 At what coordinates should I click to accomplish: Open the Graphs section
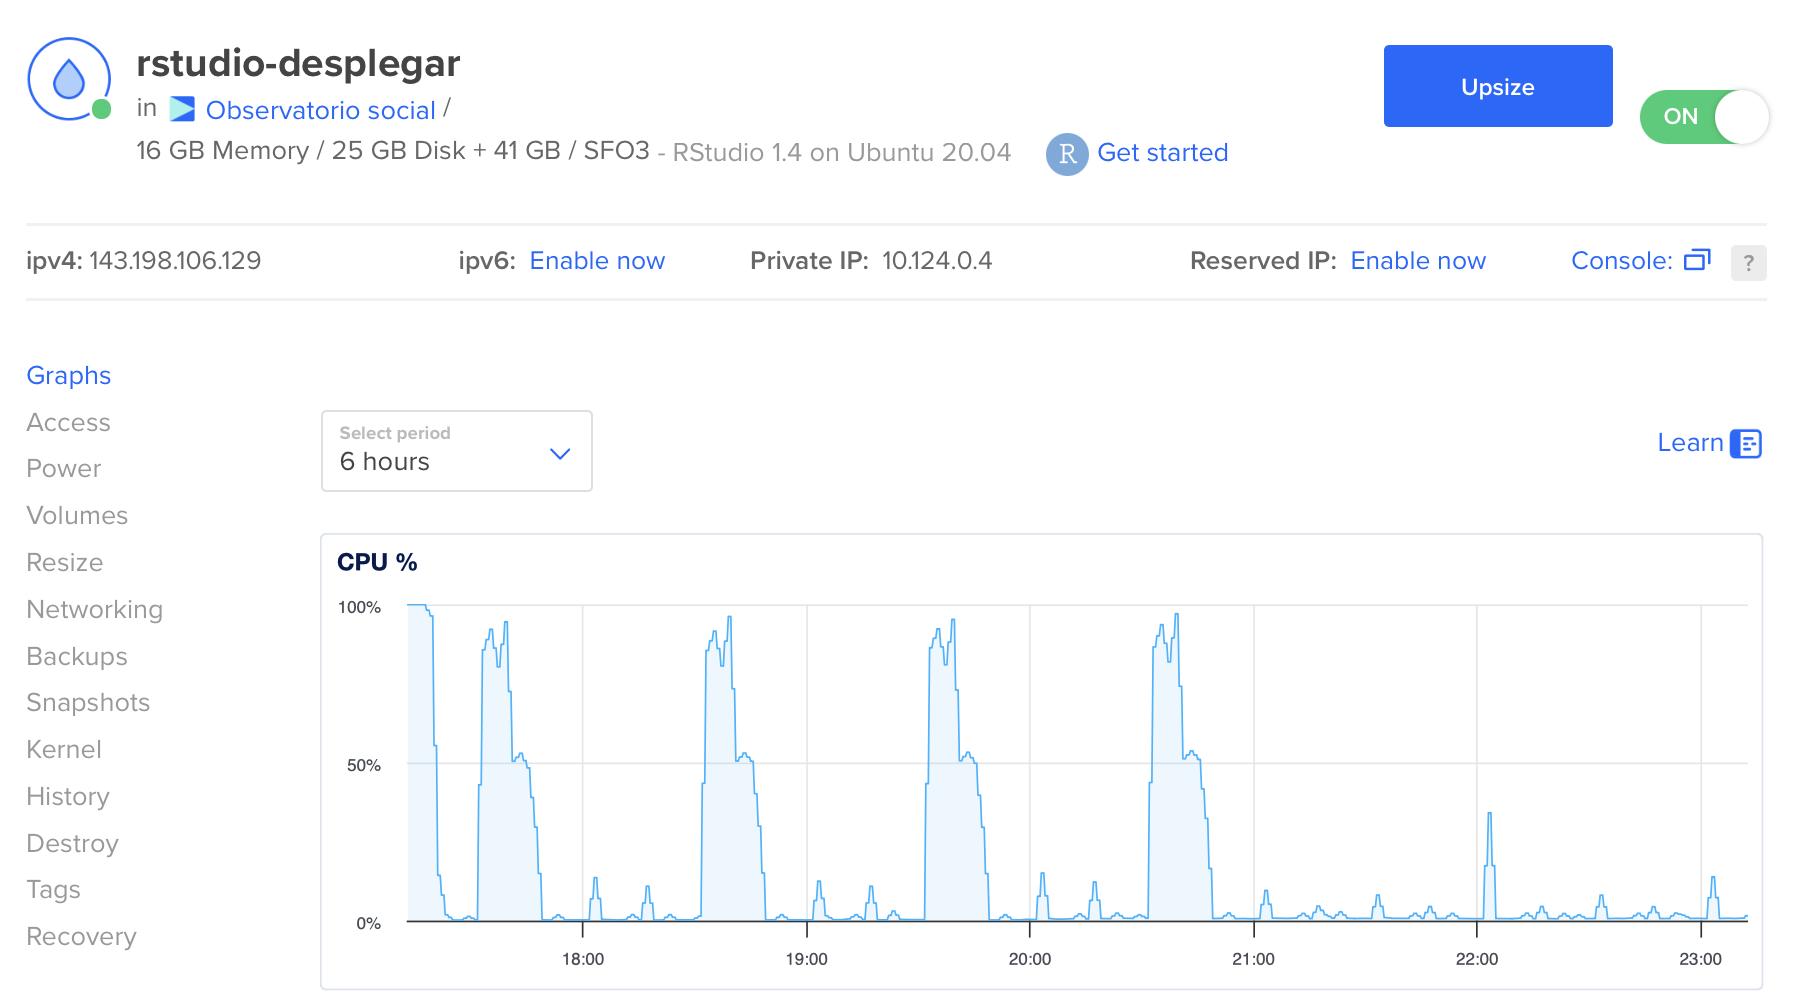[69, 375]
